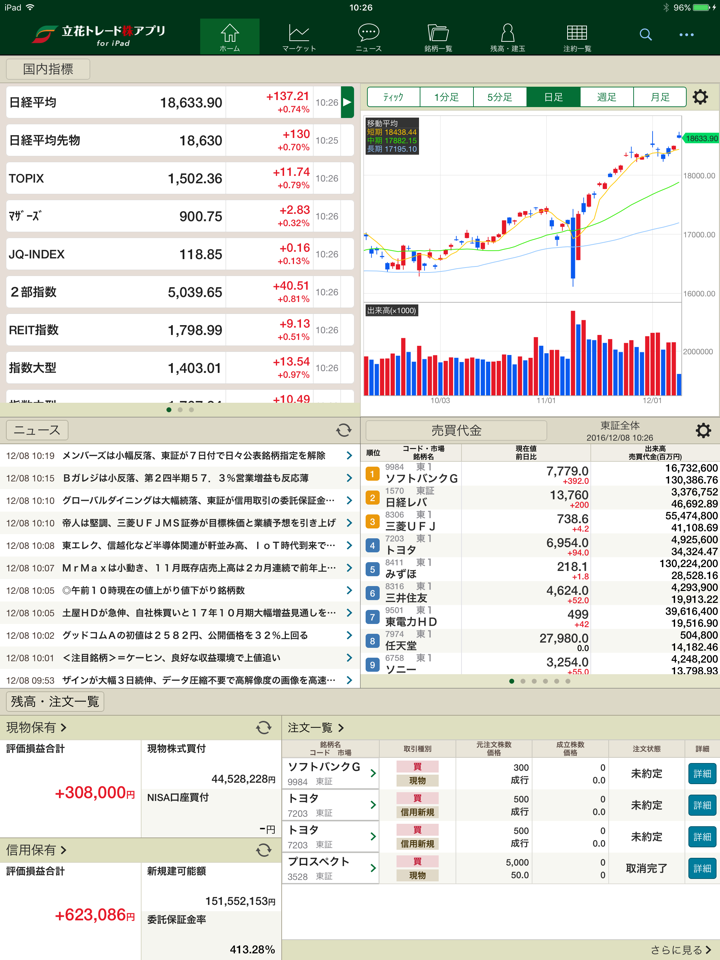The height and width of the screenshot is (960, 720).
Task: Select the 日足 daily chart tab
Action: (553, 97)
